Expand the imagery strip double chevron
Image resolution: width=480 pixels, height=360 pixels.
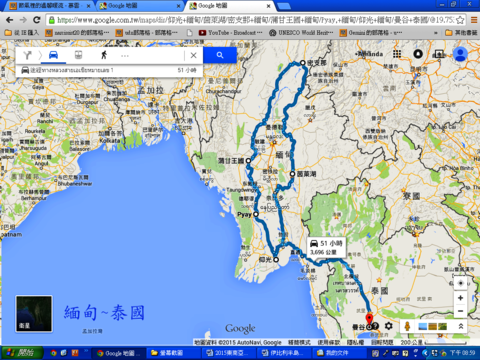[x=461, y=326]
